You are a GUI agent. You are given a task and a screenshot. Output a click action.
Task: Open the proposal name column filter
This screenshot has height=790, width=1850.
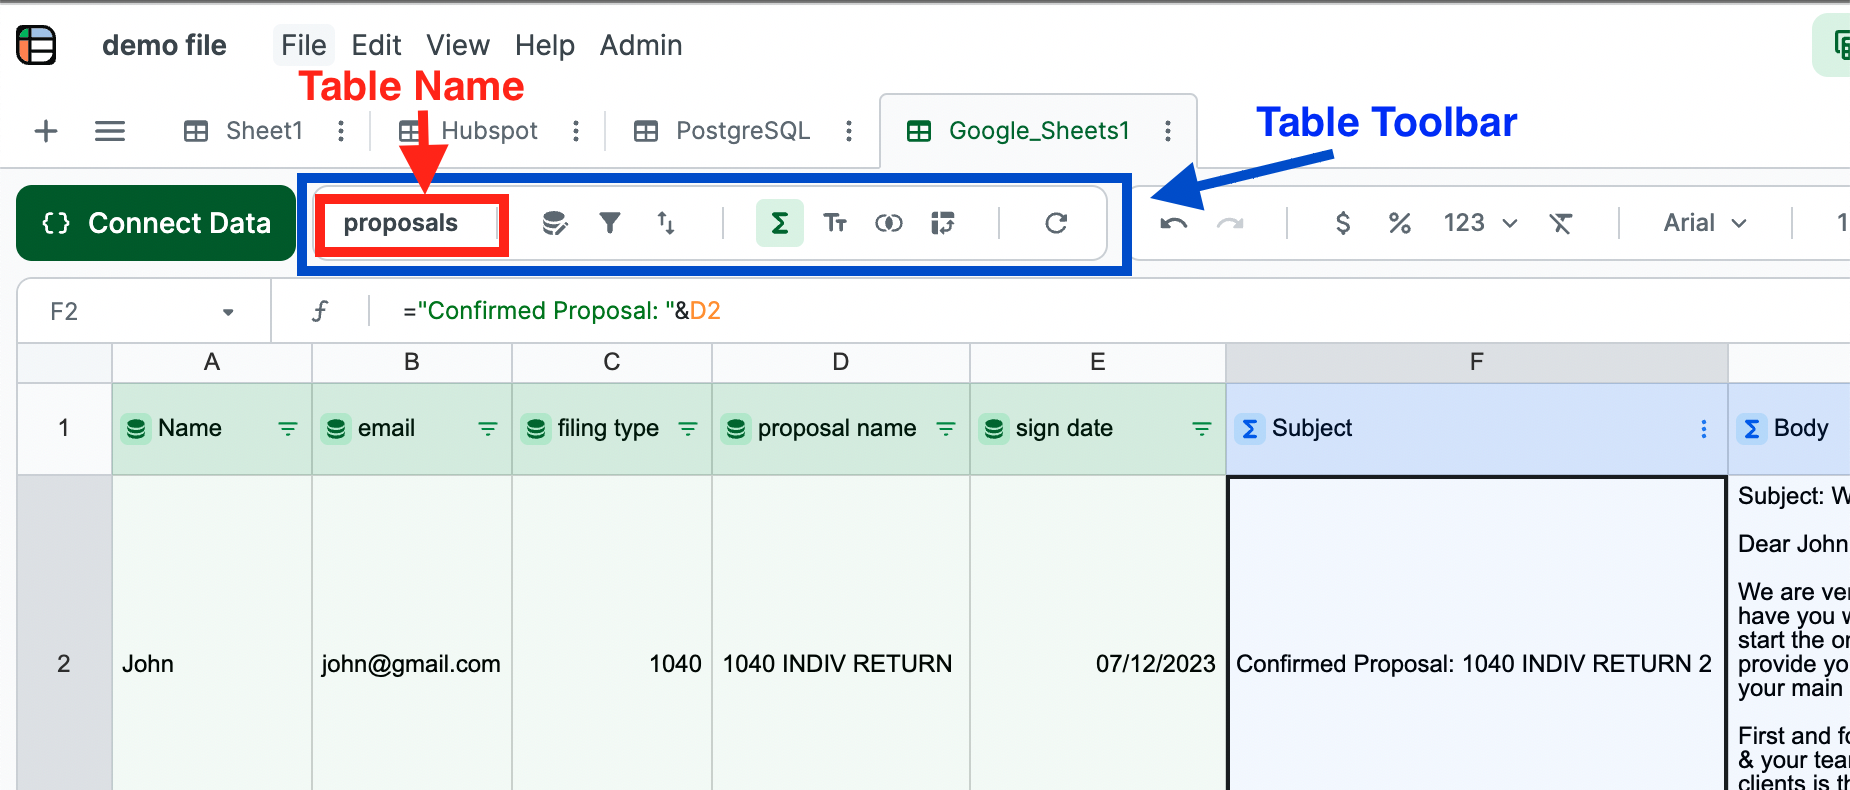coord(946,428)
